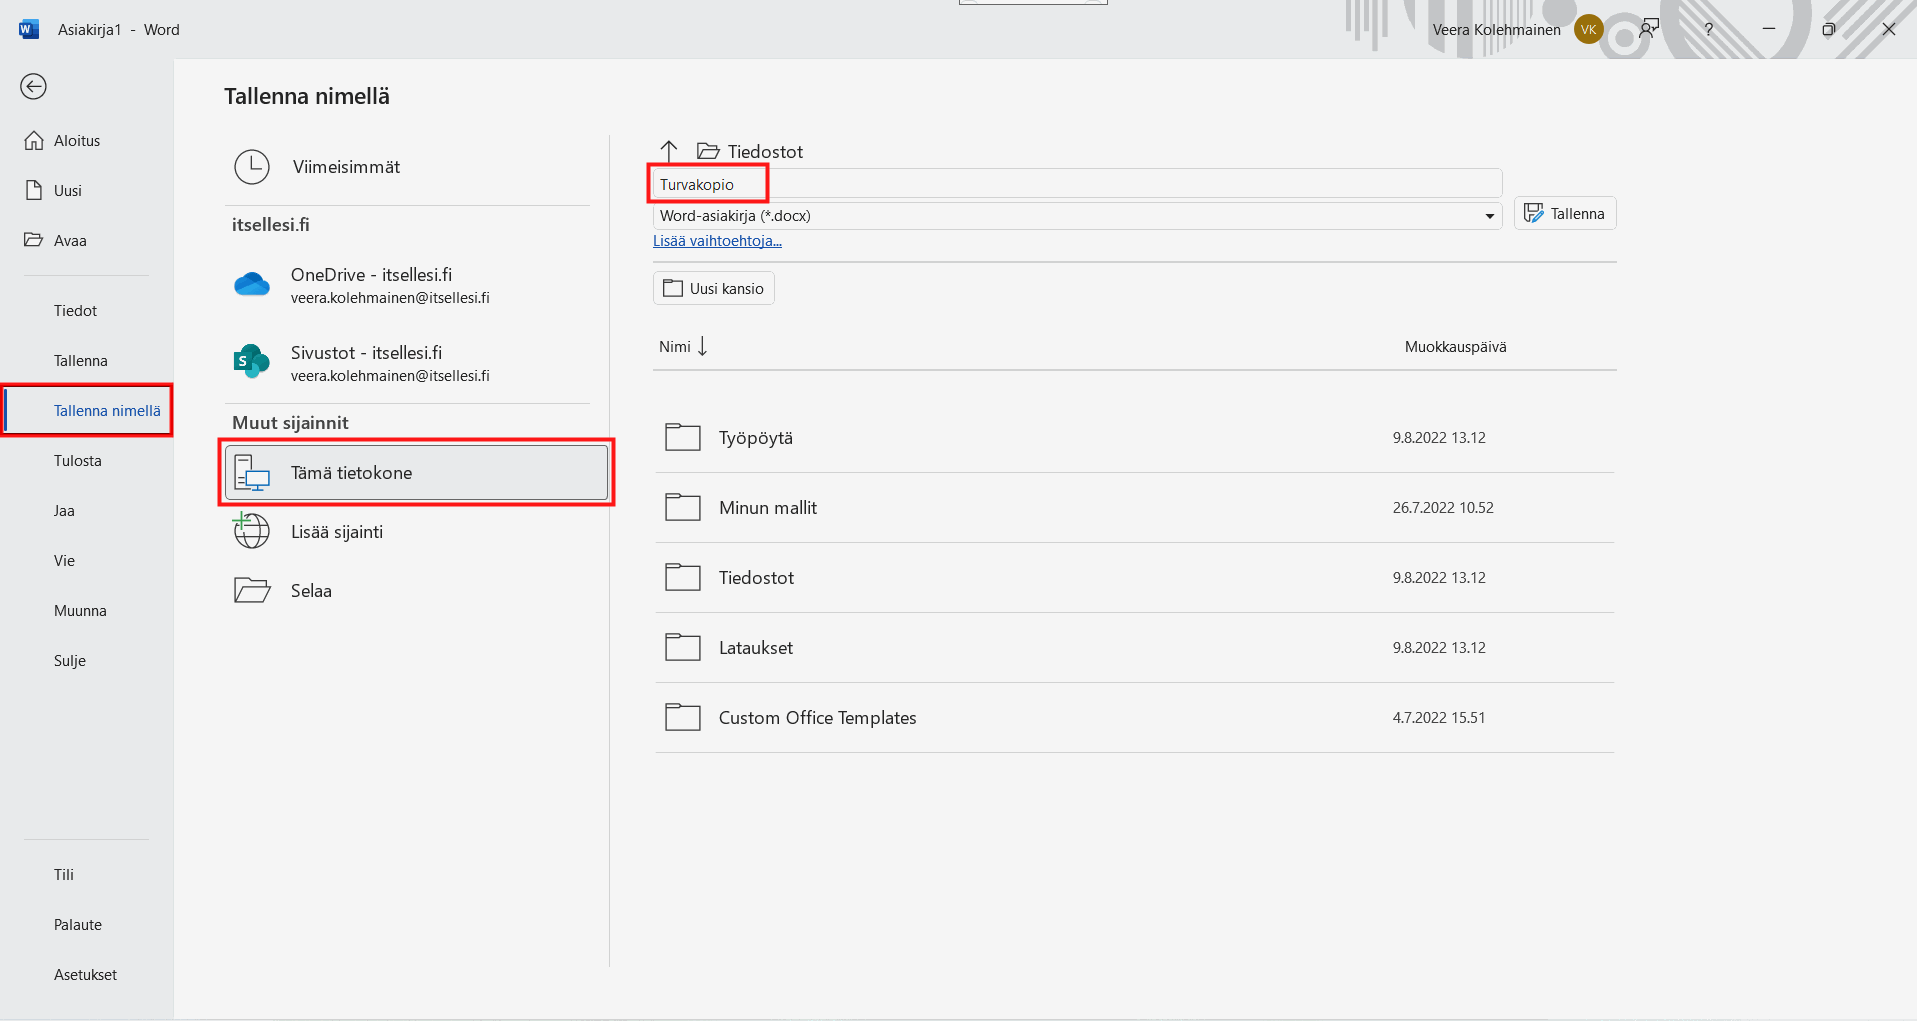Click the Tallenna save button

(1564, 214)
